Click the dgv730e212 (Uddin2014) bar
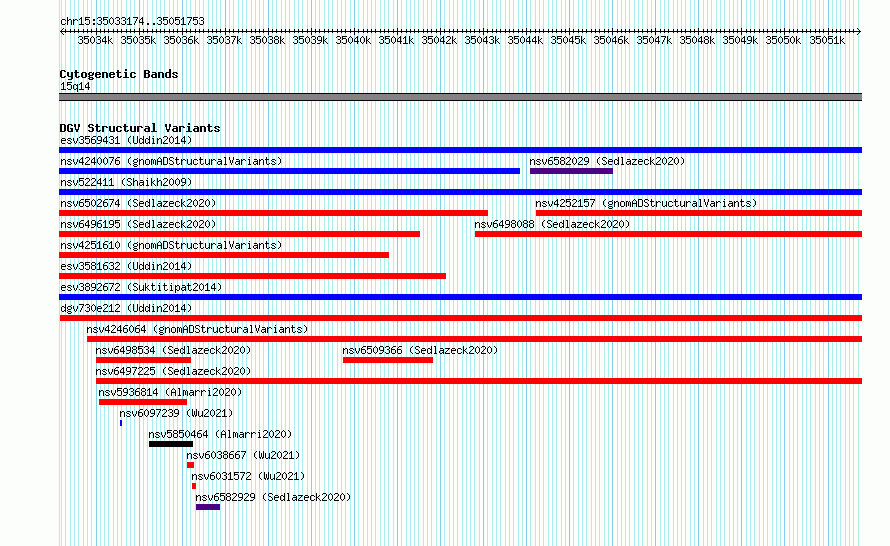Screen dimensions: 890x546 pyautogui.click(x=460, y=318)
